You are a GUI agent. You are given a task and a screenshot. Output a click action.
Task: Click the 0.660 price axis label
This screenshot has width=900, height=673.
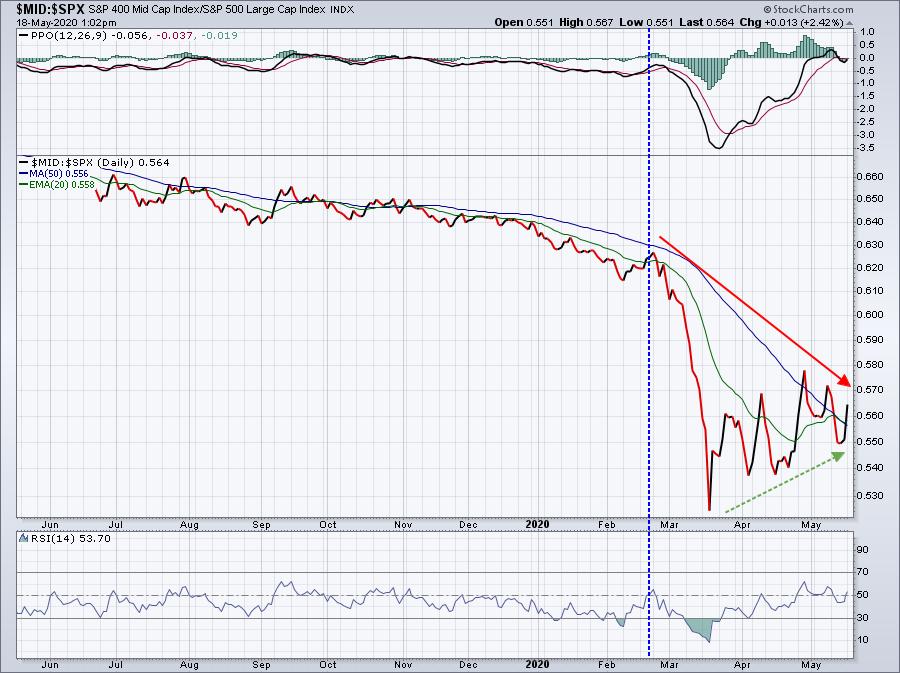(872, 176)
